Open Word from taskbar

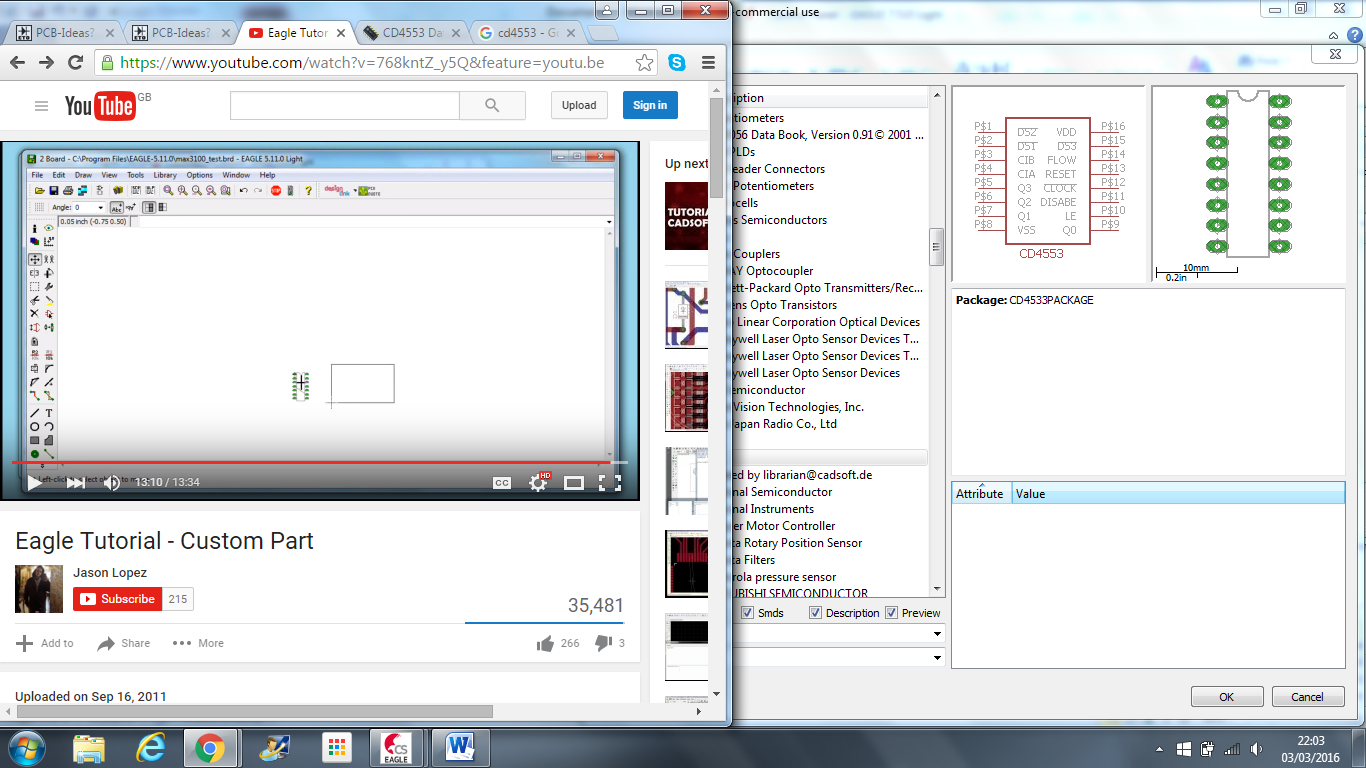(x=460, y=747)
